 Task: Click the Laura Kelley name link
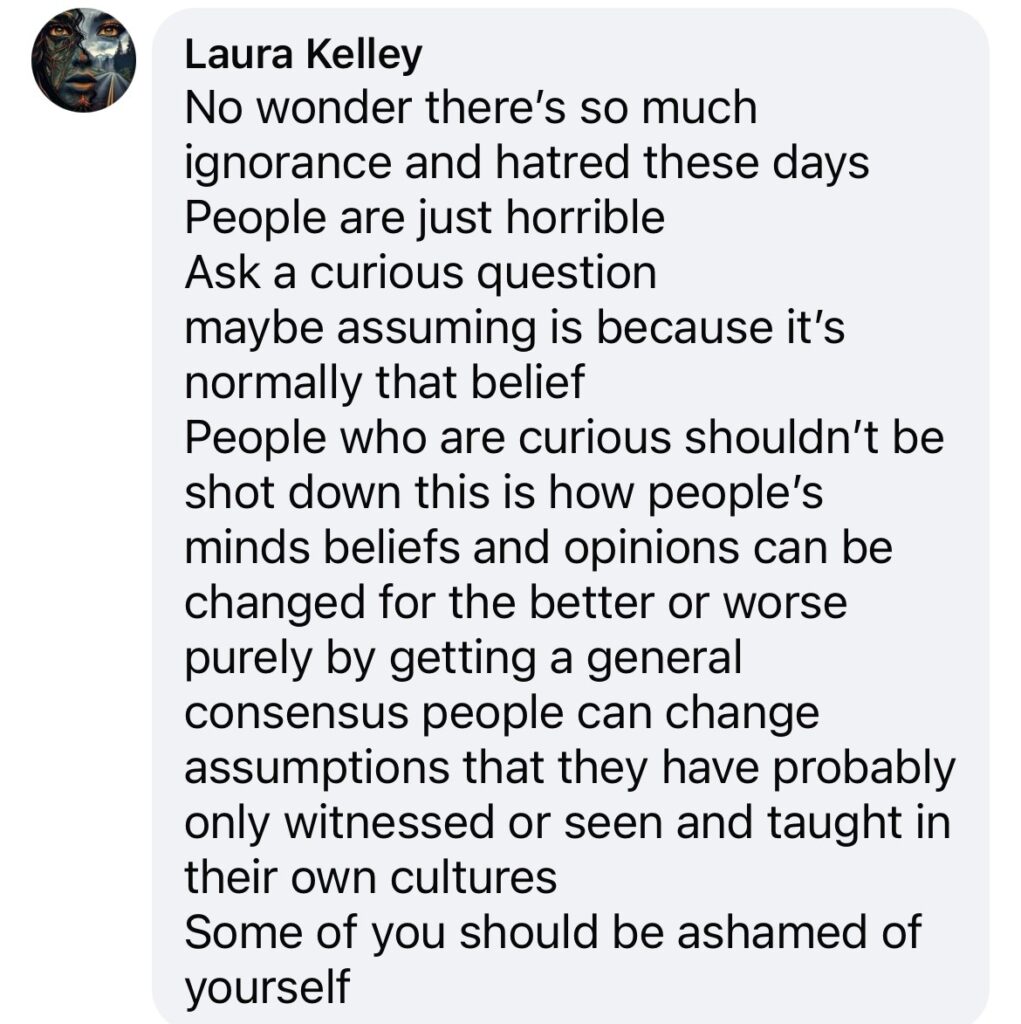click(303, 56)
